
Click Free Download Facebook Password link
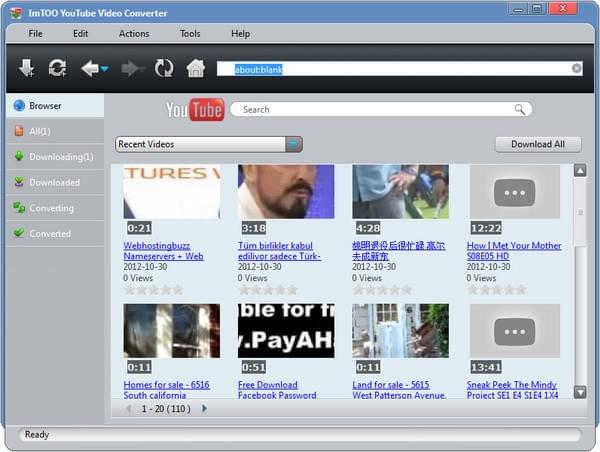(x=277, y=390)
